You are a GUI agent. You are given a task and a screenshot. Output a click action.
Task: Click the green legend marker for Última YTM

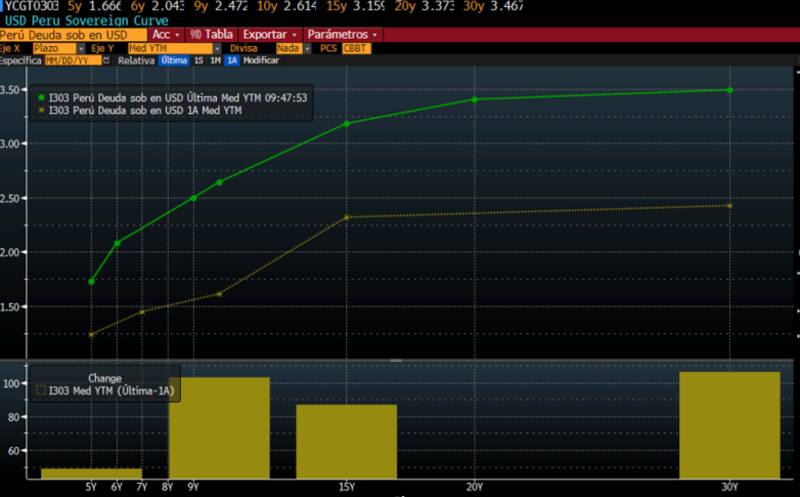coord(41,98)
